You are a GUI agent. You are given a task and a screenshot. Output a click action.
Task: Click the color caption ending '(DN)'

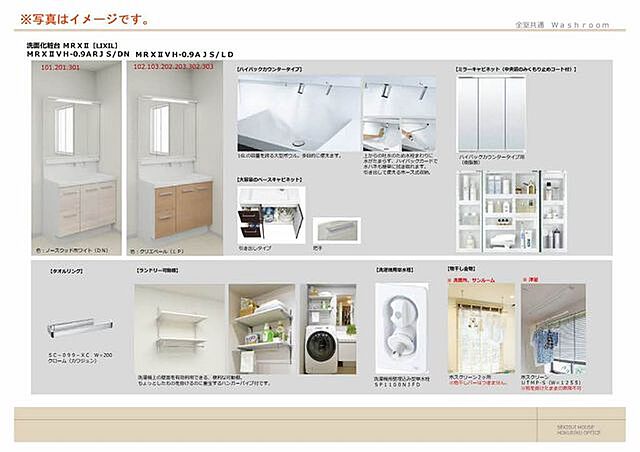click(x=72, y=250)
